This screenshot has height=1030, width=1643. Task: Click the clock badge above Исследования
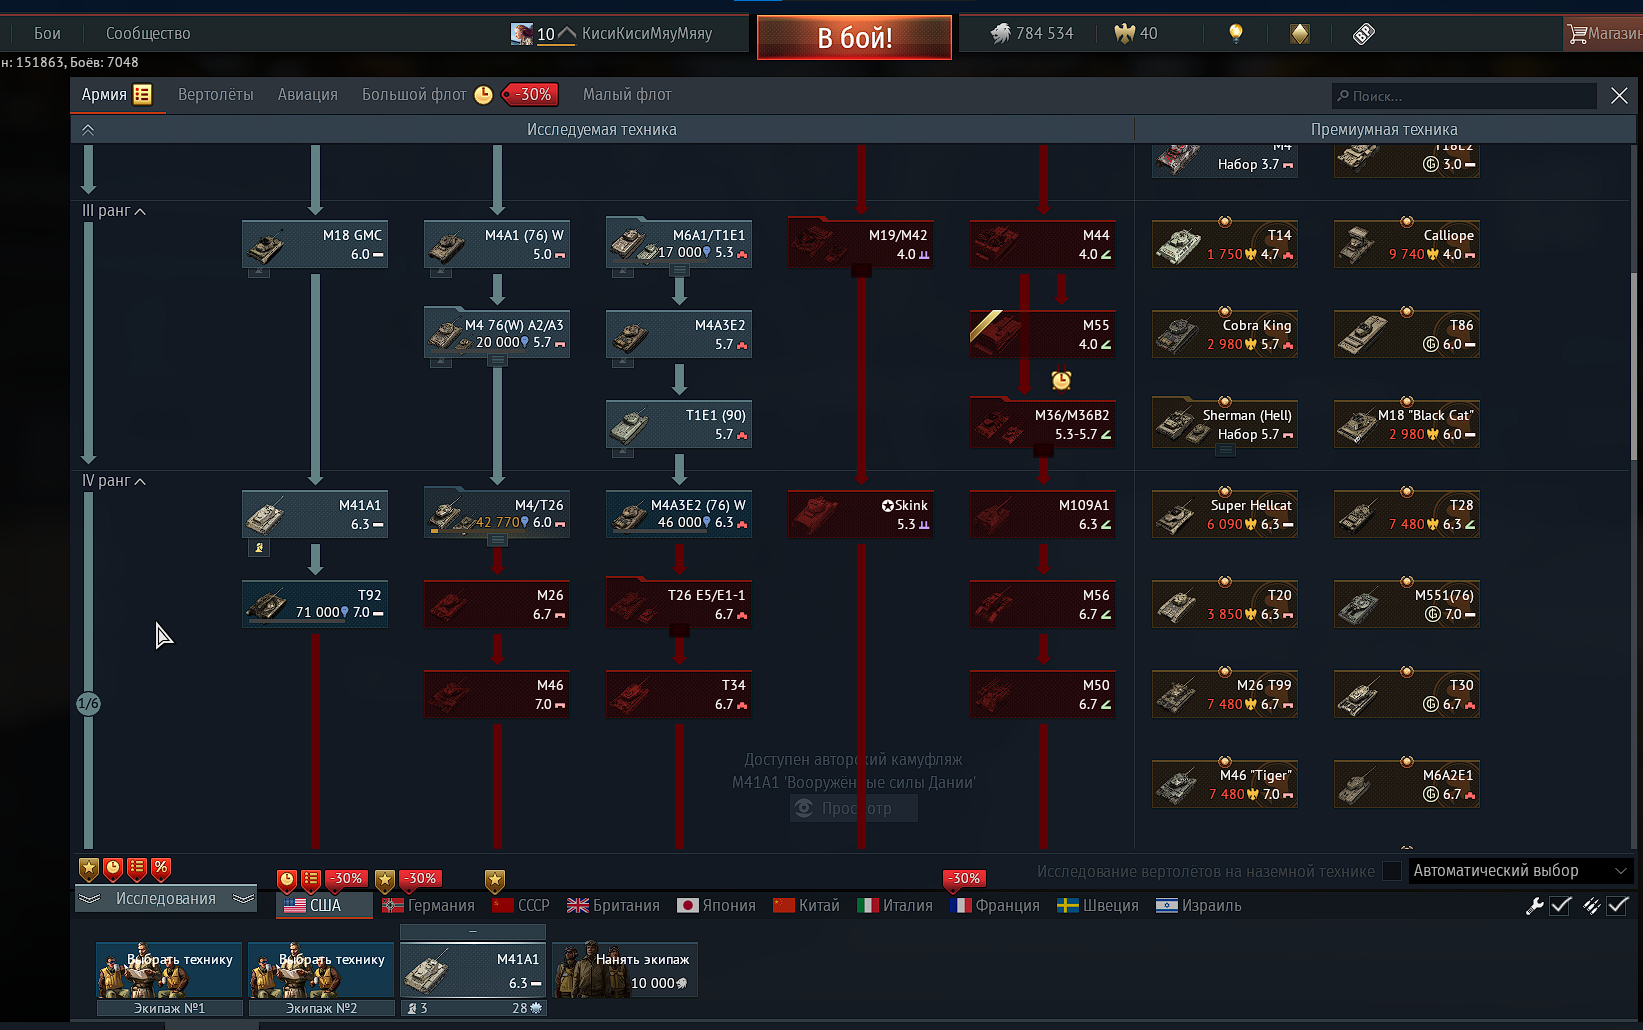(x=113, y=868)
